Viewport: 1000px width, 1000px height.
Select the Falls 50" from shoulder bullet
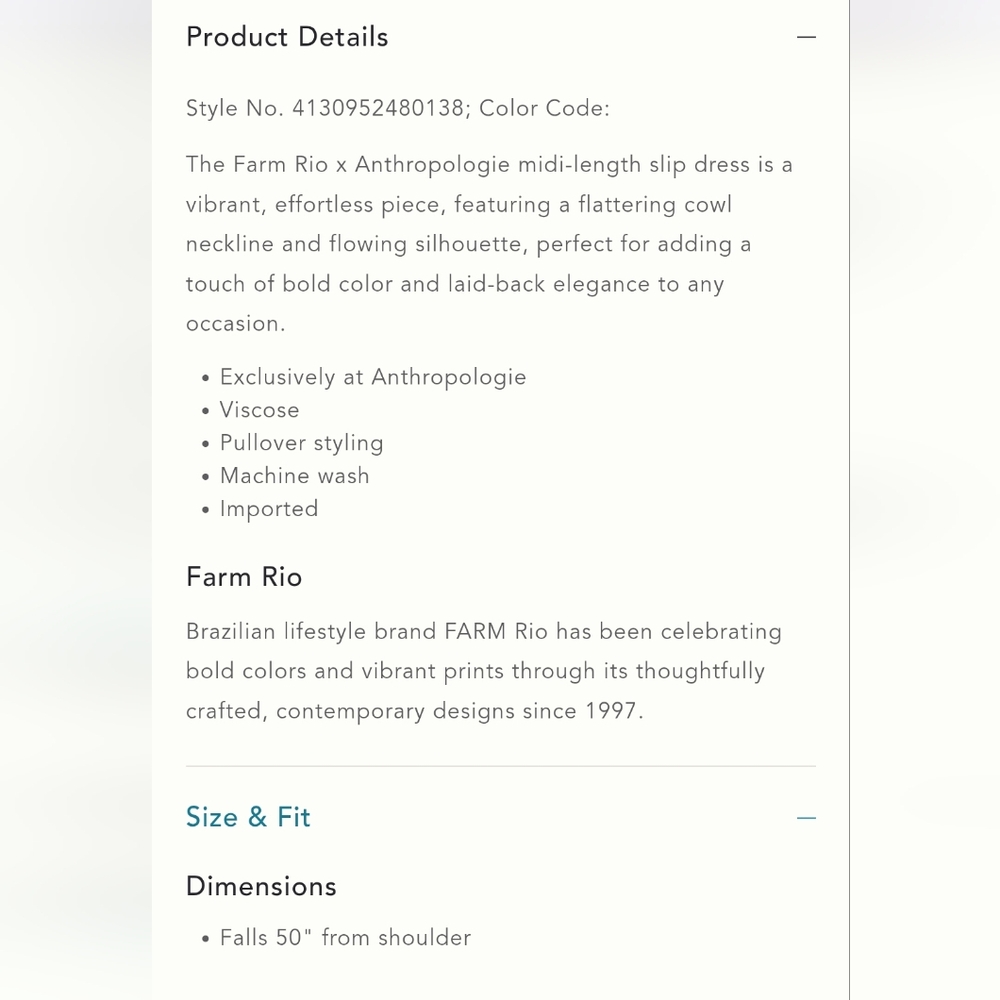click(345, 938)
